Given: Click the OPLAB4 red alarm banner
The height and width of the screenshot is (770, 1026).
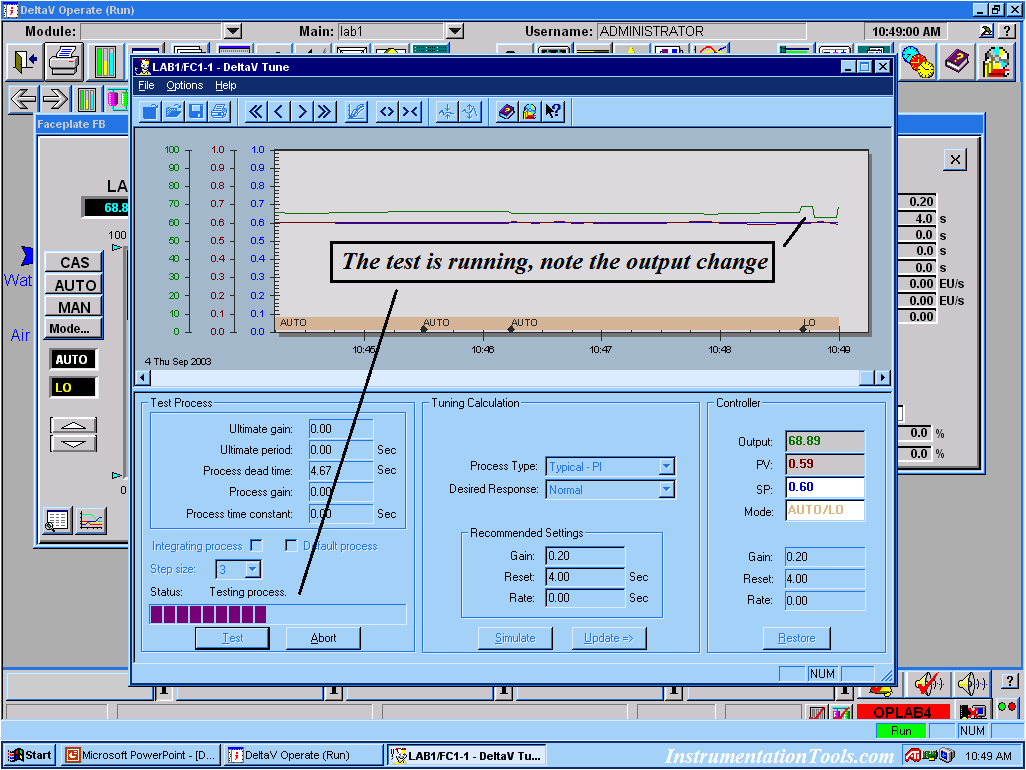Looking at the screenshot, I should [902, 712].
